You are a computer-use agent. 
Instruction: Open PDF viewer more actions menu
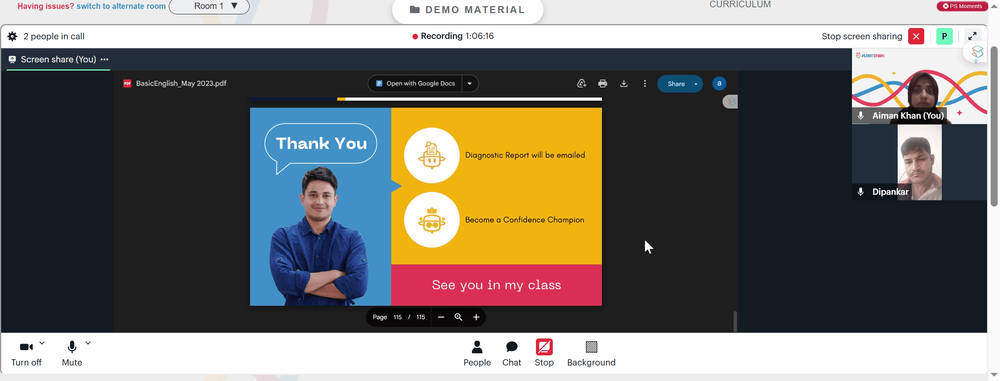[x=645, y=84]
